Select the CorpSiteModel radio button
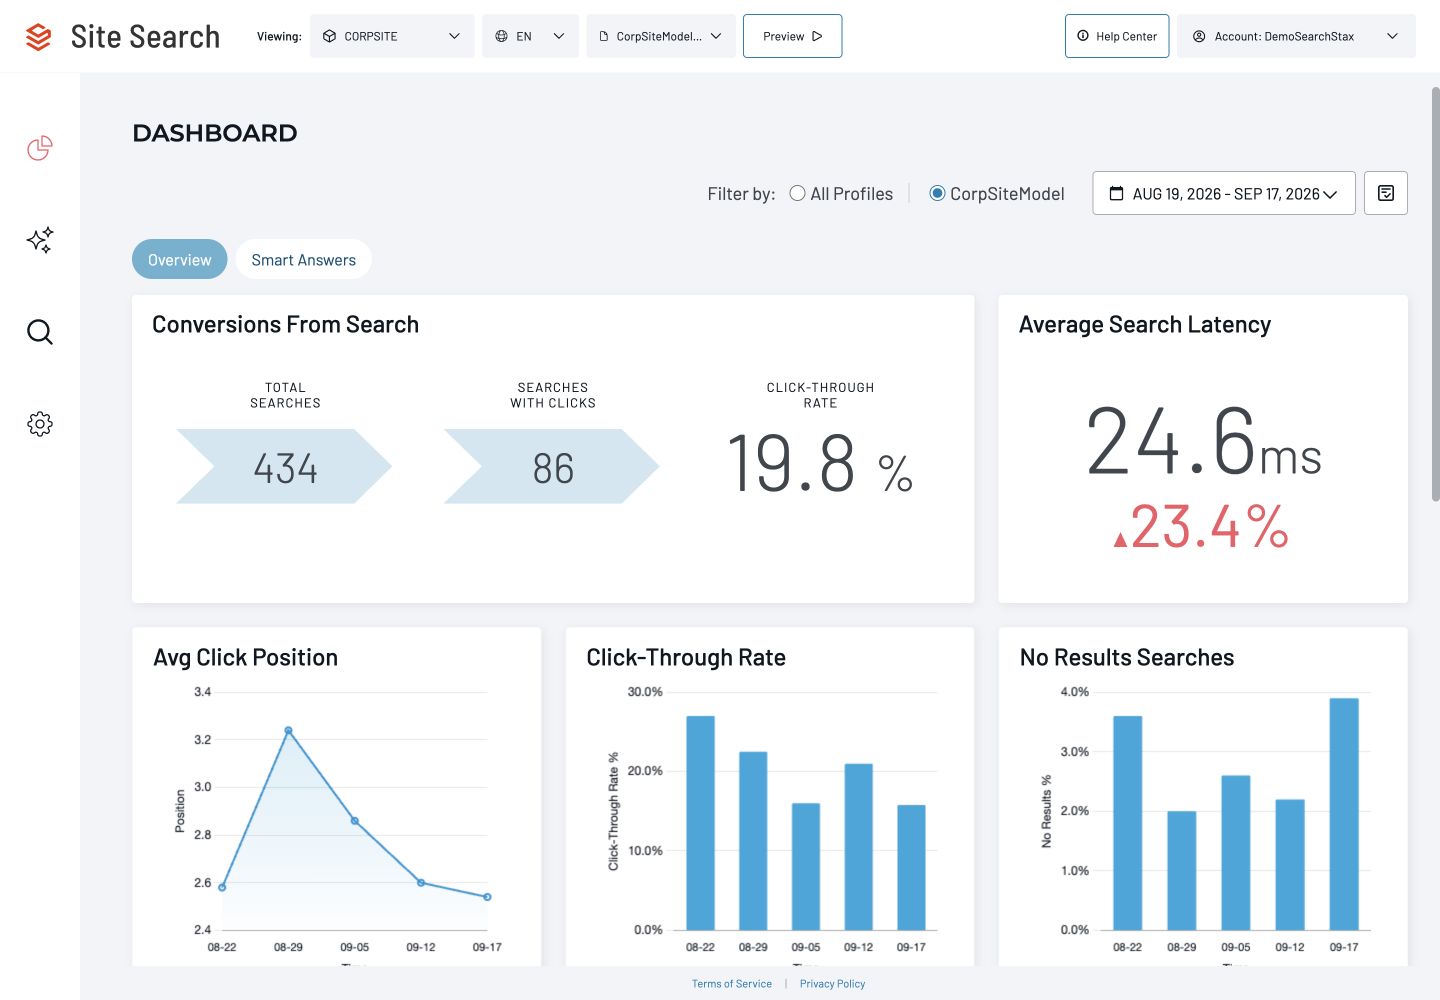The width and height of the screenshot is (1440, 1000). [x=937, y=193]
